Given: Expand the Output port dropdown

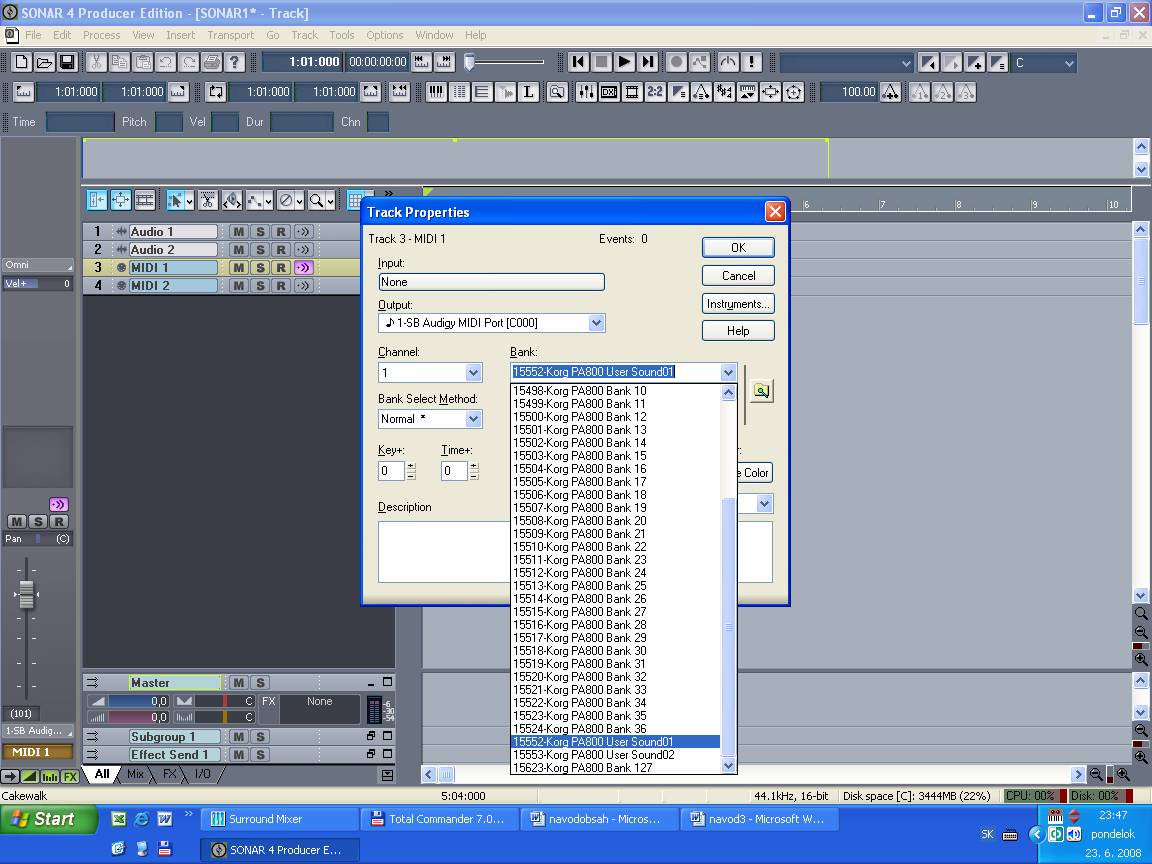Looking at the screenshot, I should pyautogui.click(x=596, y=323).
